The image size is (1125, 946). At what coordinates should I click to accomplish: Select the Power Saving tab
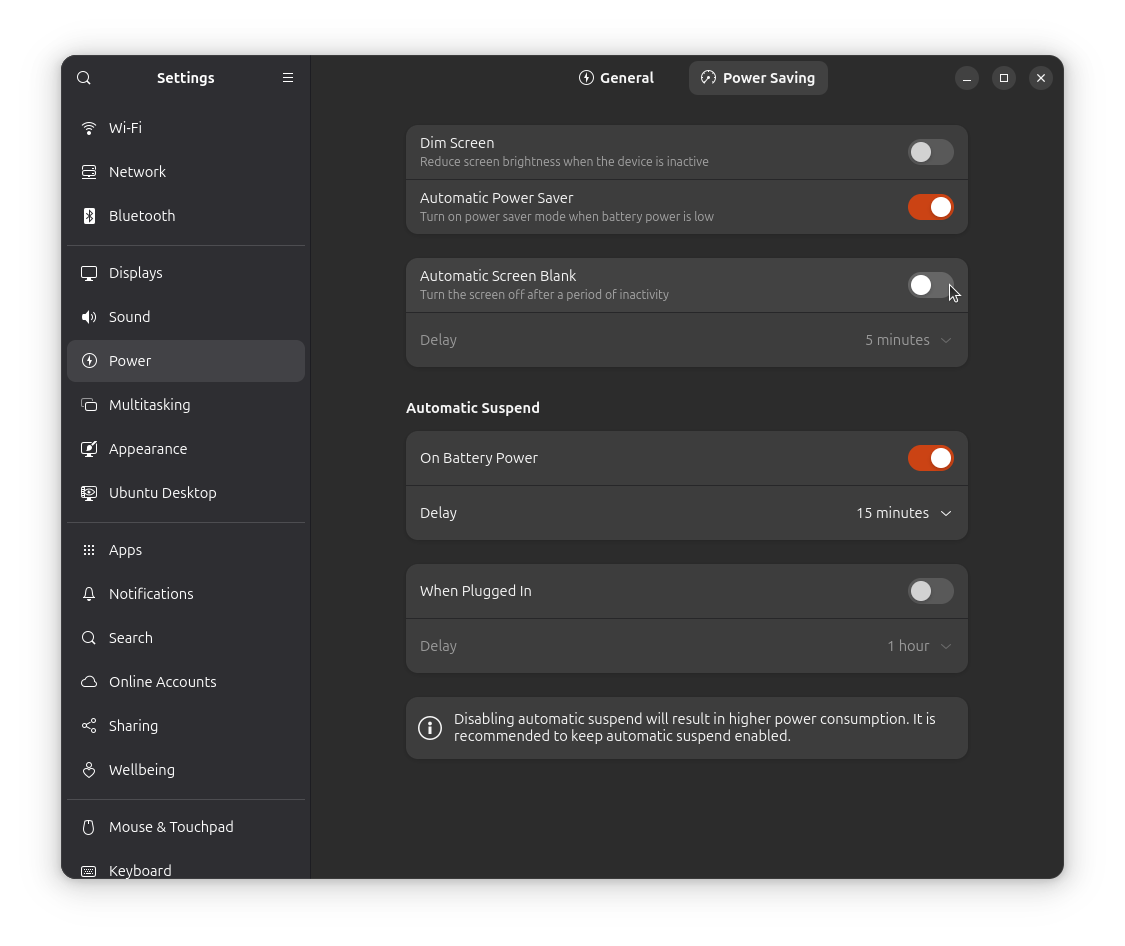pyautogui.click(x=758, y=77)
